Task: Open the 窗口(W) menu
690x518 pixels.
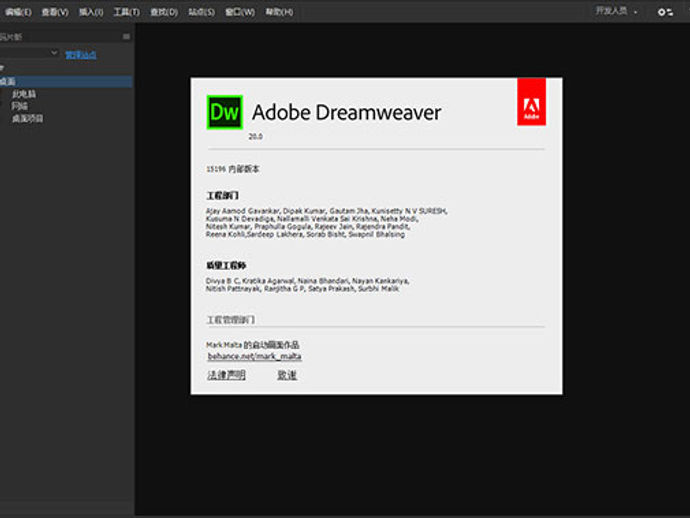Action: tap(240, 12)
